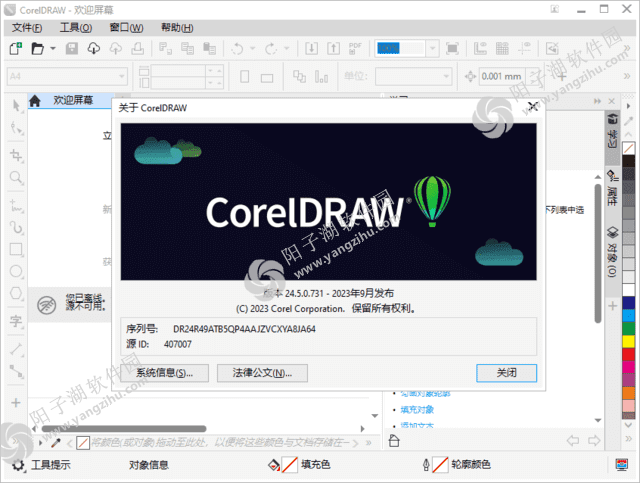Open the 填充对象 link

[417, 410]
